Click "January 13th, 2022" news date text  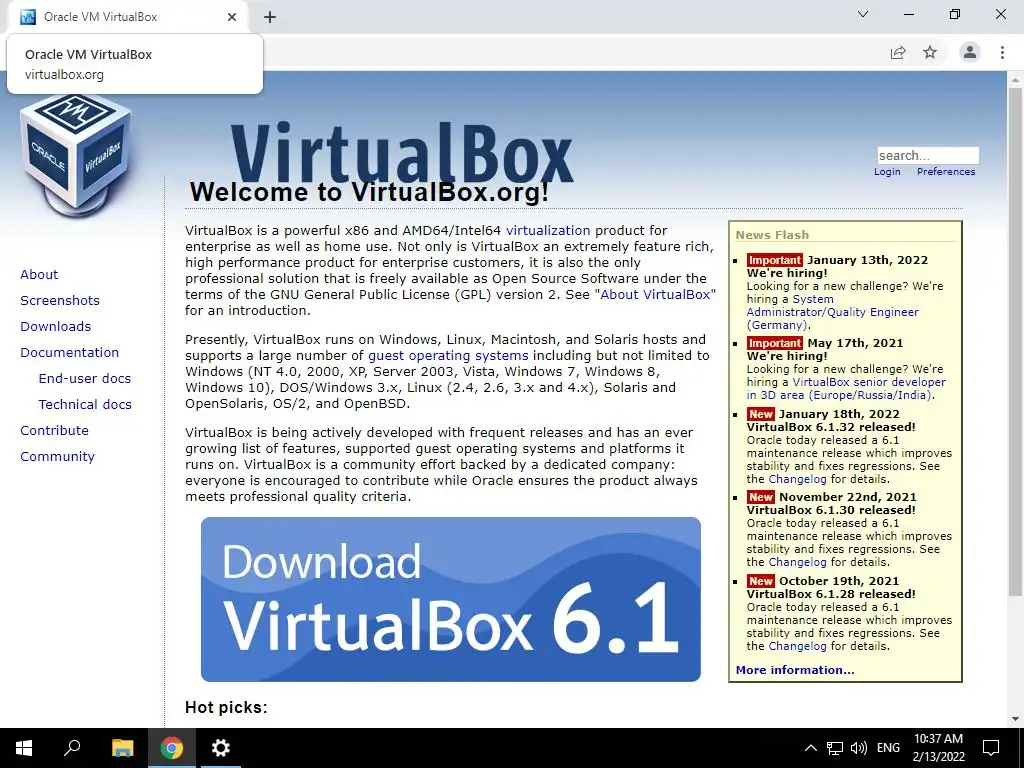click(x=867, y=260)
